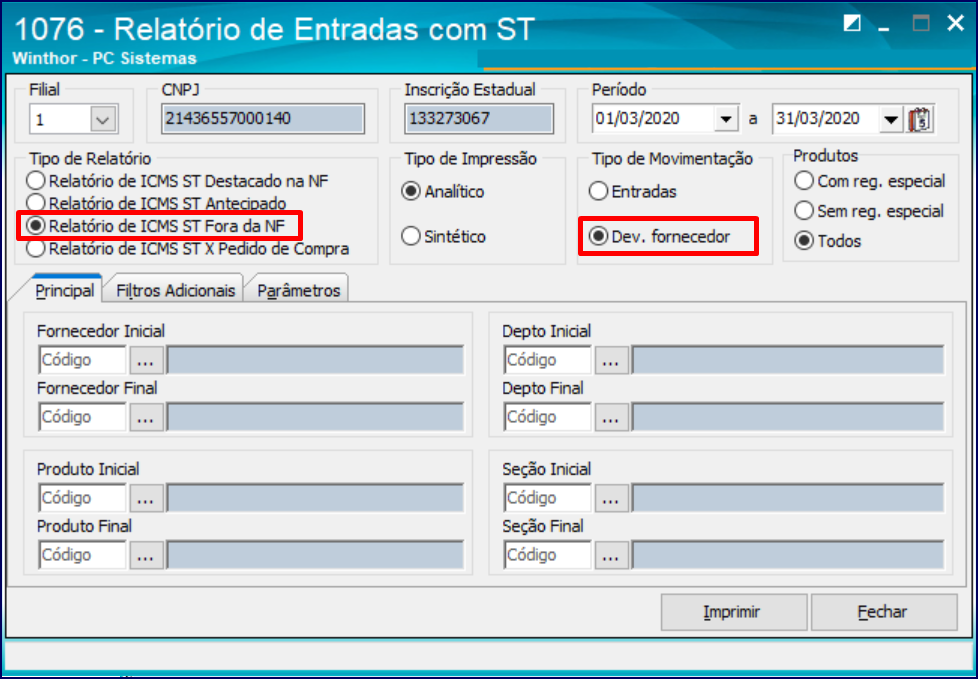Click the Seção Inicial description field
The height and width of the screenshot is (679, 978).
[x=788, y=498]
